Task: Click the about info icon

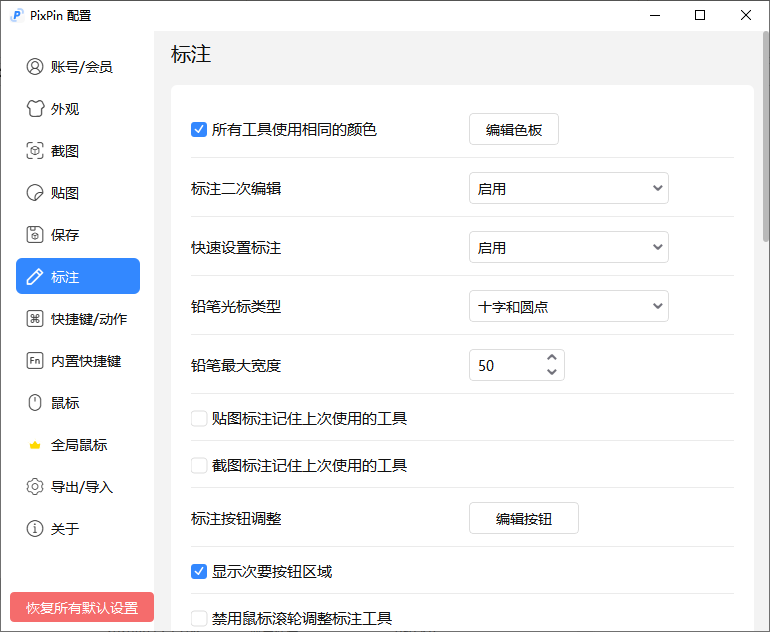Action: [x=35, y=529]
